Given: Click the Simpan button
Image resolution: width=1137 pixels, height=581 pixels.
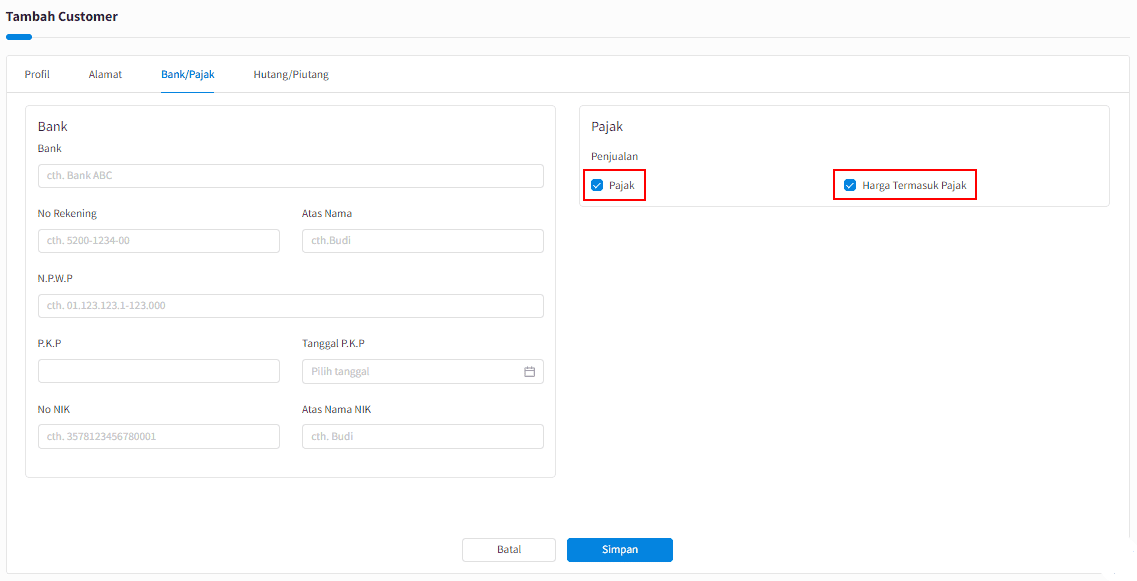Looking at the screenshot, I should click(x=620, y=550).
